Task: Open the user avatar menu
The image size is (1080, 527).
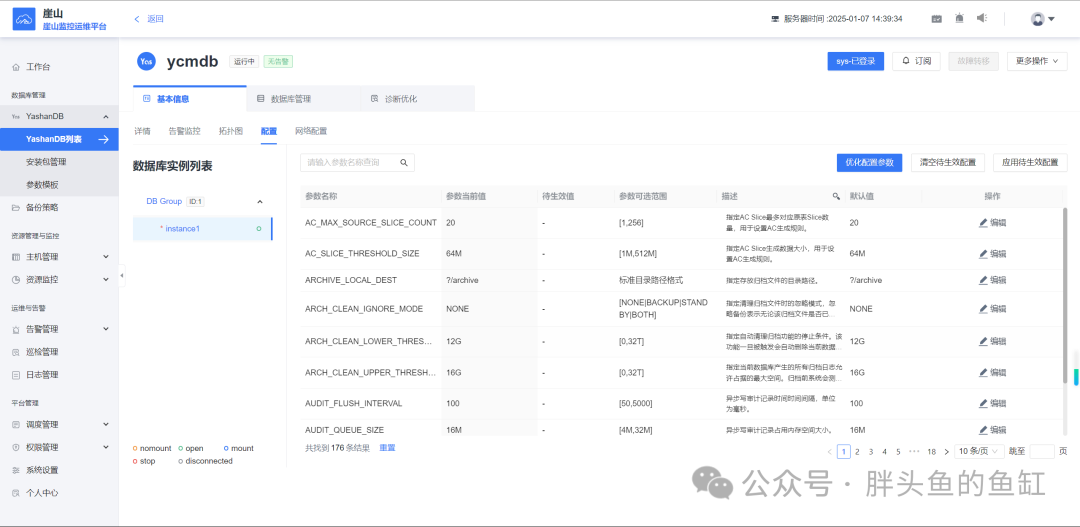Action: point(1043,19)
